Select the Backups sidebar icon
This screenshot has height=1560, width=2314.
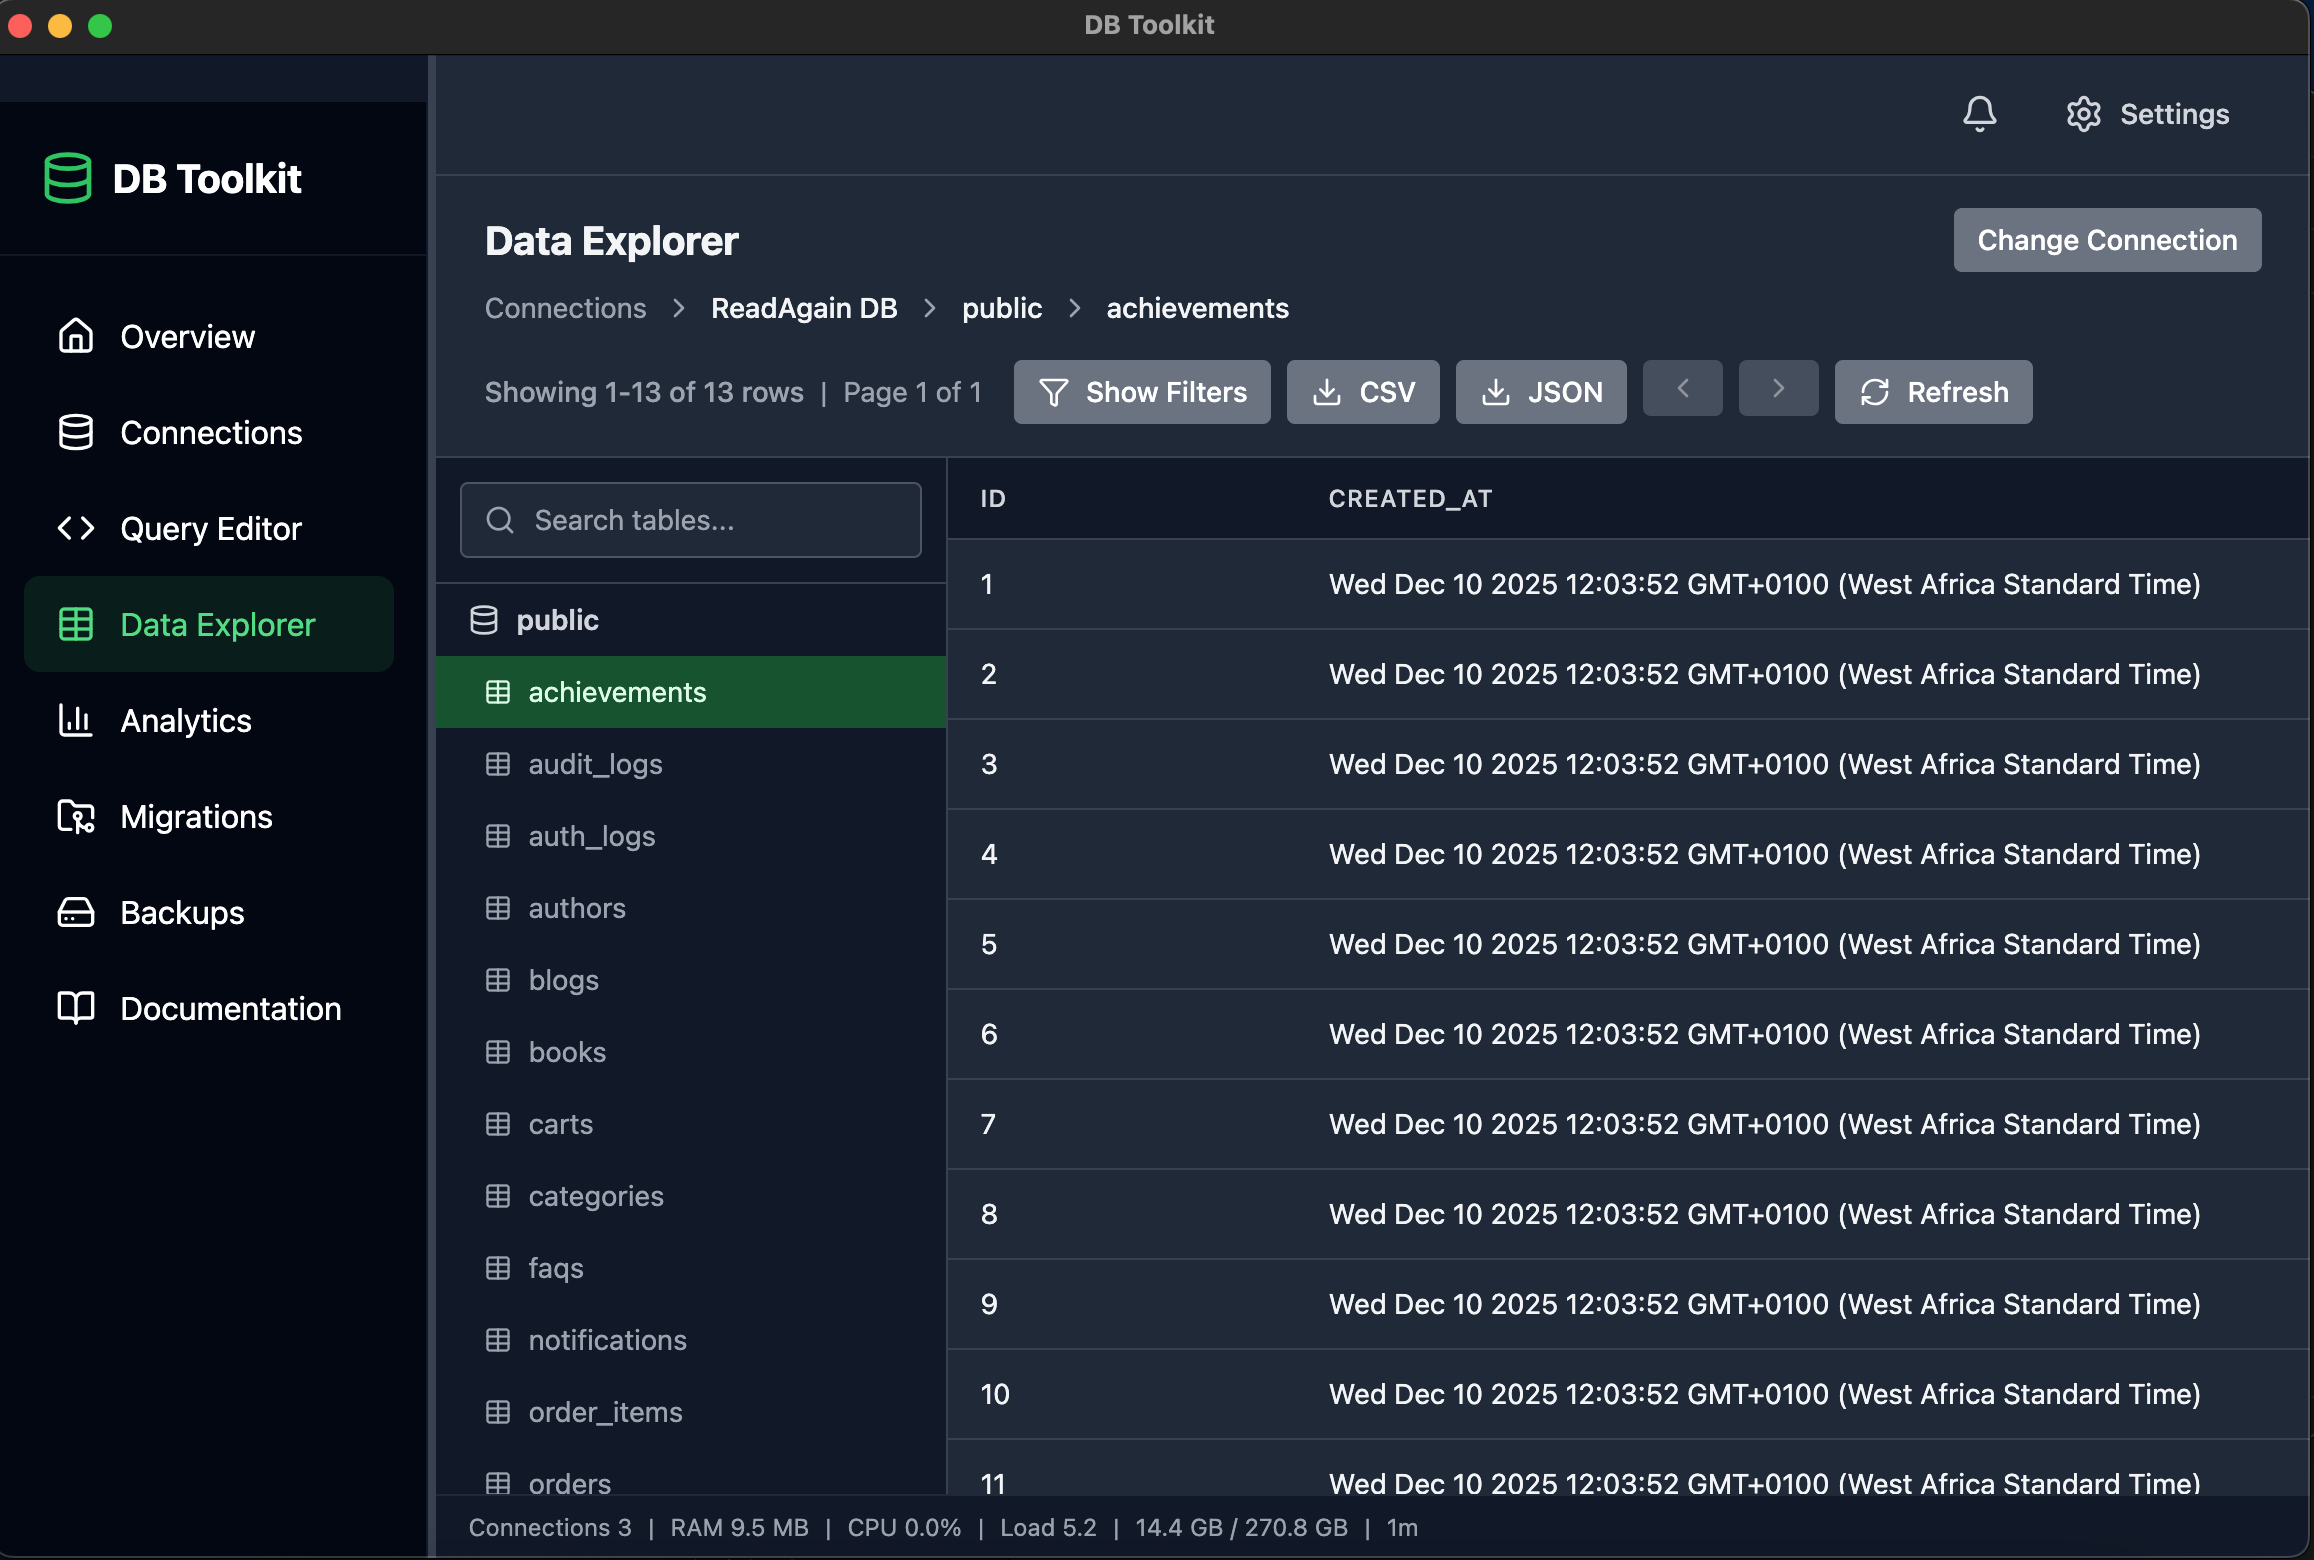pyautogui.click(x=75, y=912)
